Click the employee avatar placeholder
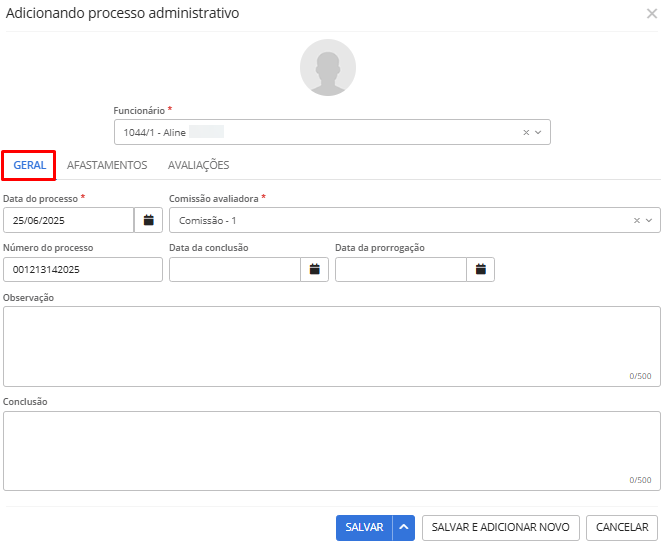The height and width of the screenshot is (545, 665). click(328, 67)
